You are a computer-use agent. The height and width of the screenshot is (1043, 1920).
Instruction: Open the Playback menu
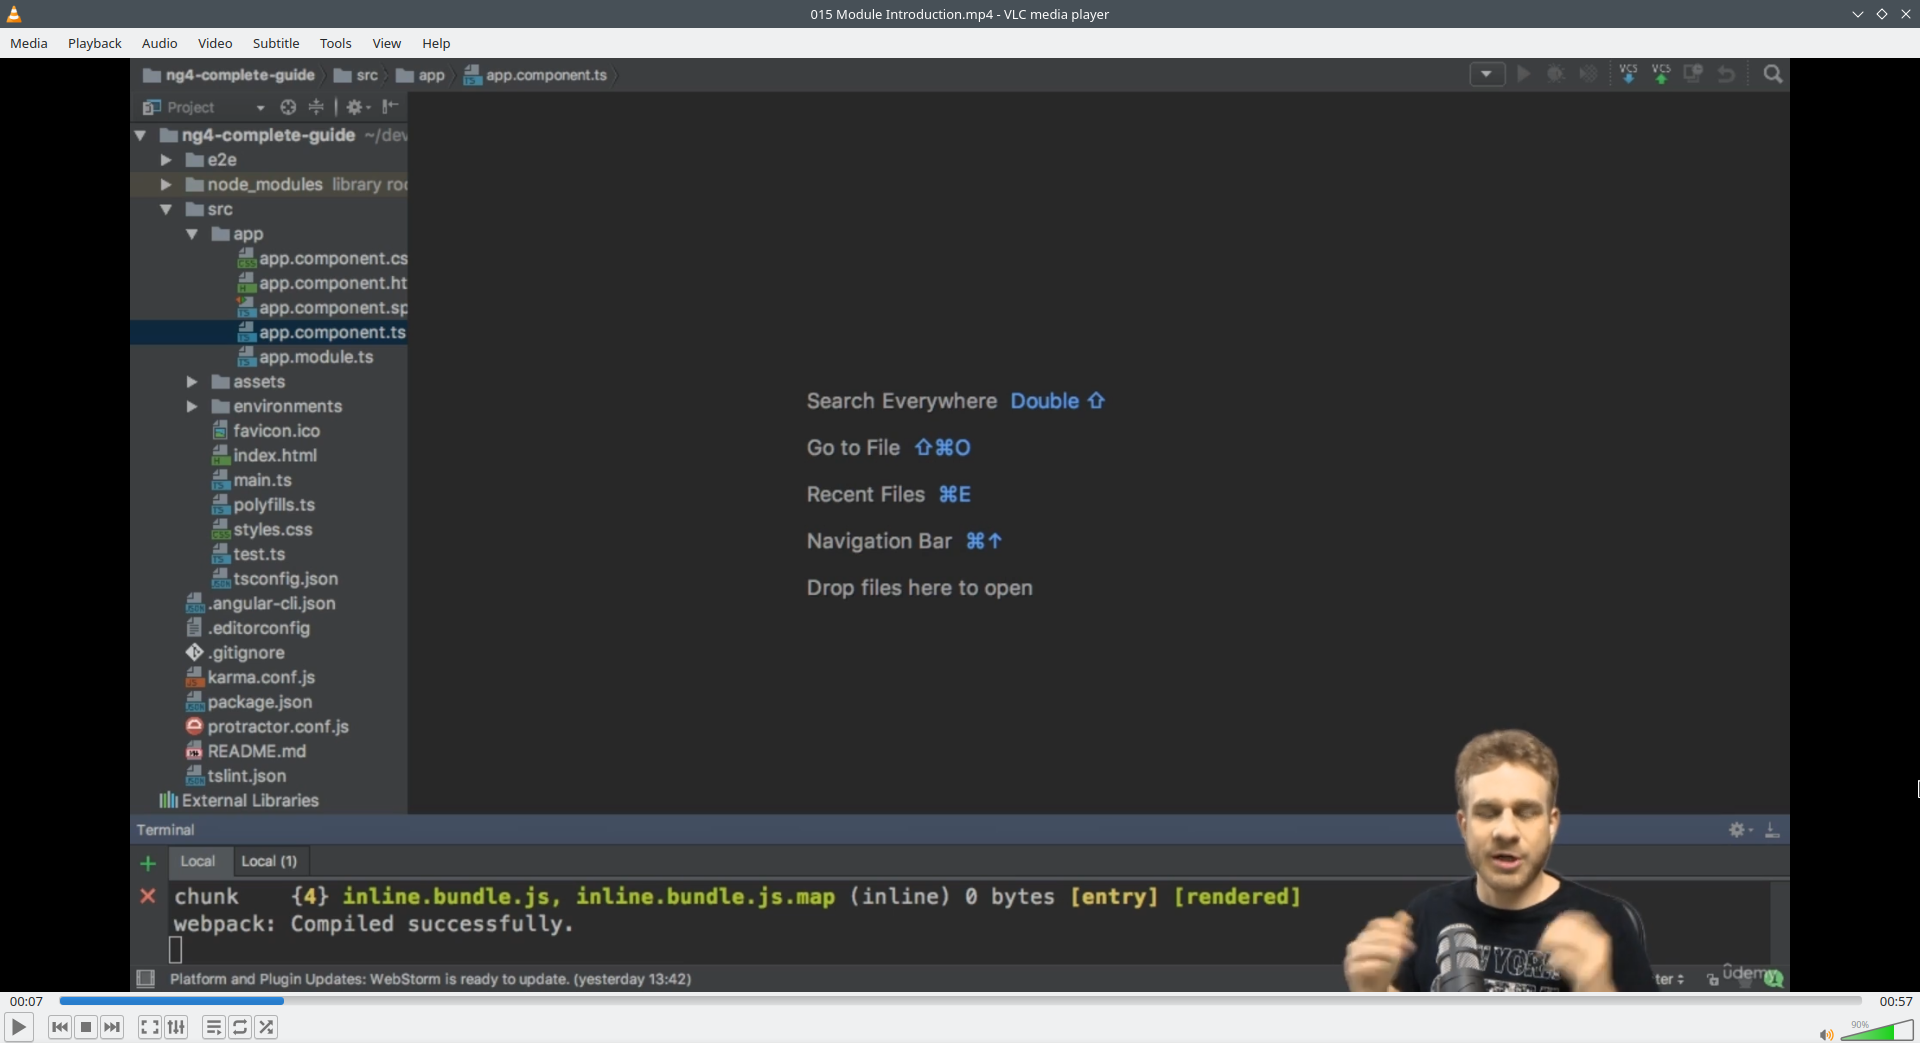coord(94,43)
